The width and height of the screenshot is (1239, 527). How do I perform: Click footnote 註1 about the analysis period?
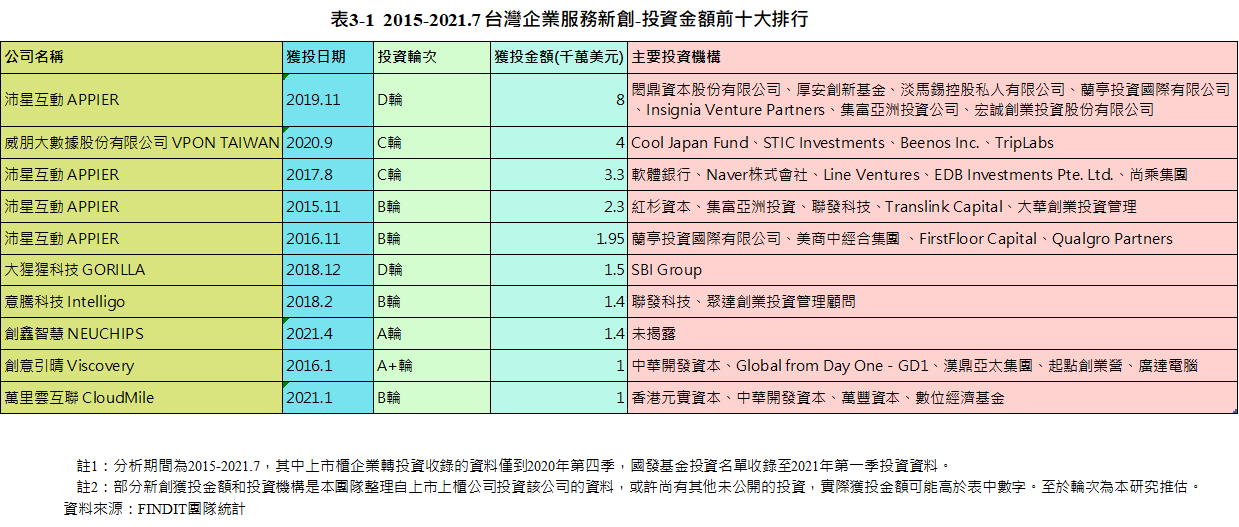tap(513, 466)
